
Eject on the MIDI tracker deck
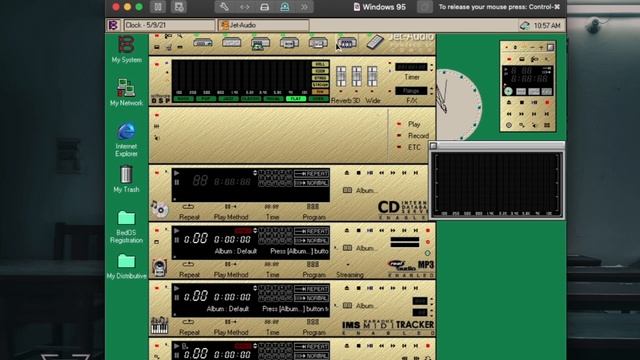(347, 288)
